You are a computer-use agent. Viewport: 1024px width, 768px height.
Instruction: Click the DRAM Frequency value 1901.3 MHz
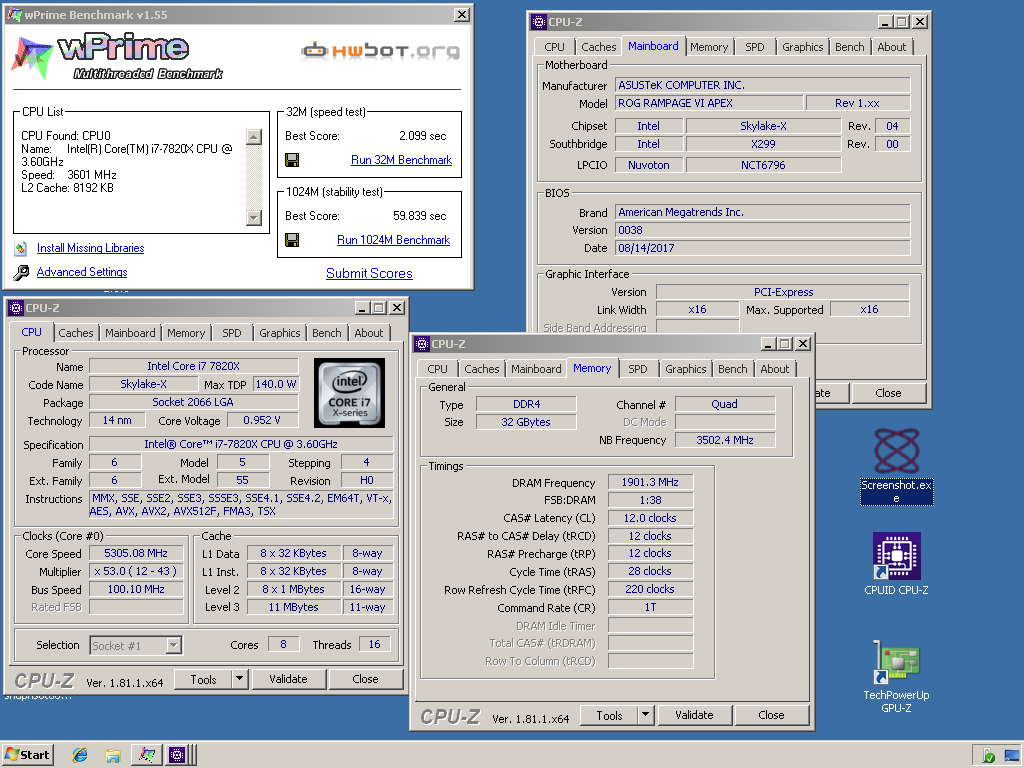click(x=650, y=483)
